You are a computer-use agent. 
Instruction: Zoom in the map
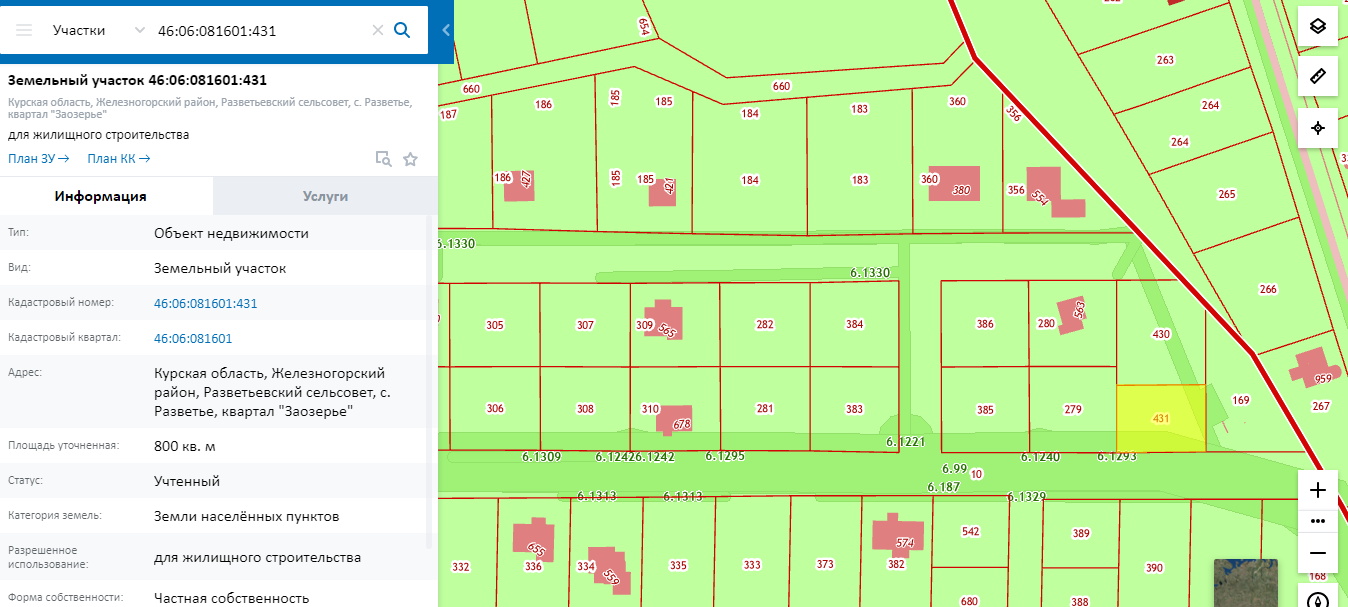(x=1318, y=490)
